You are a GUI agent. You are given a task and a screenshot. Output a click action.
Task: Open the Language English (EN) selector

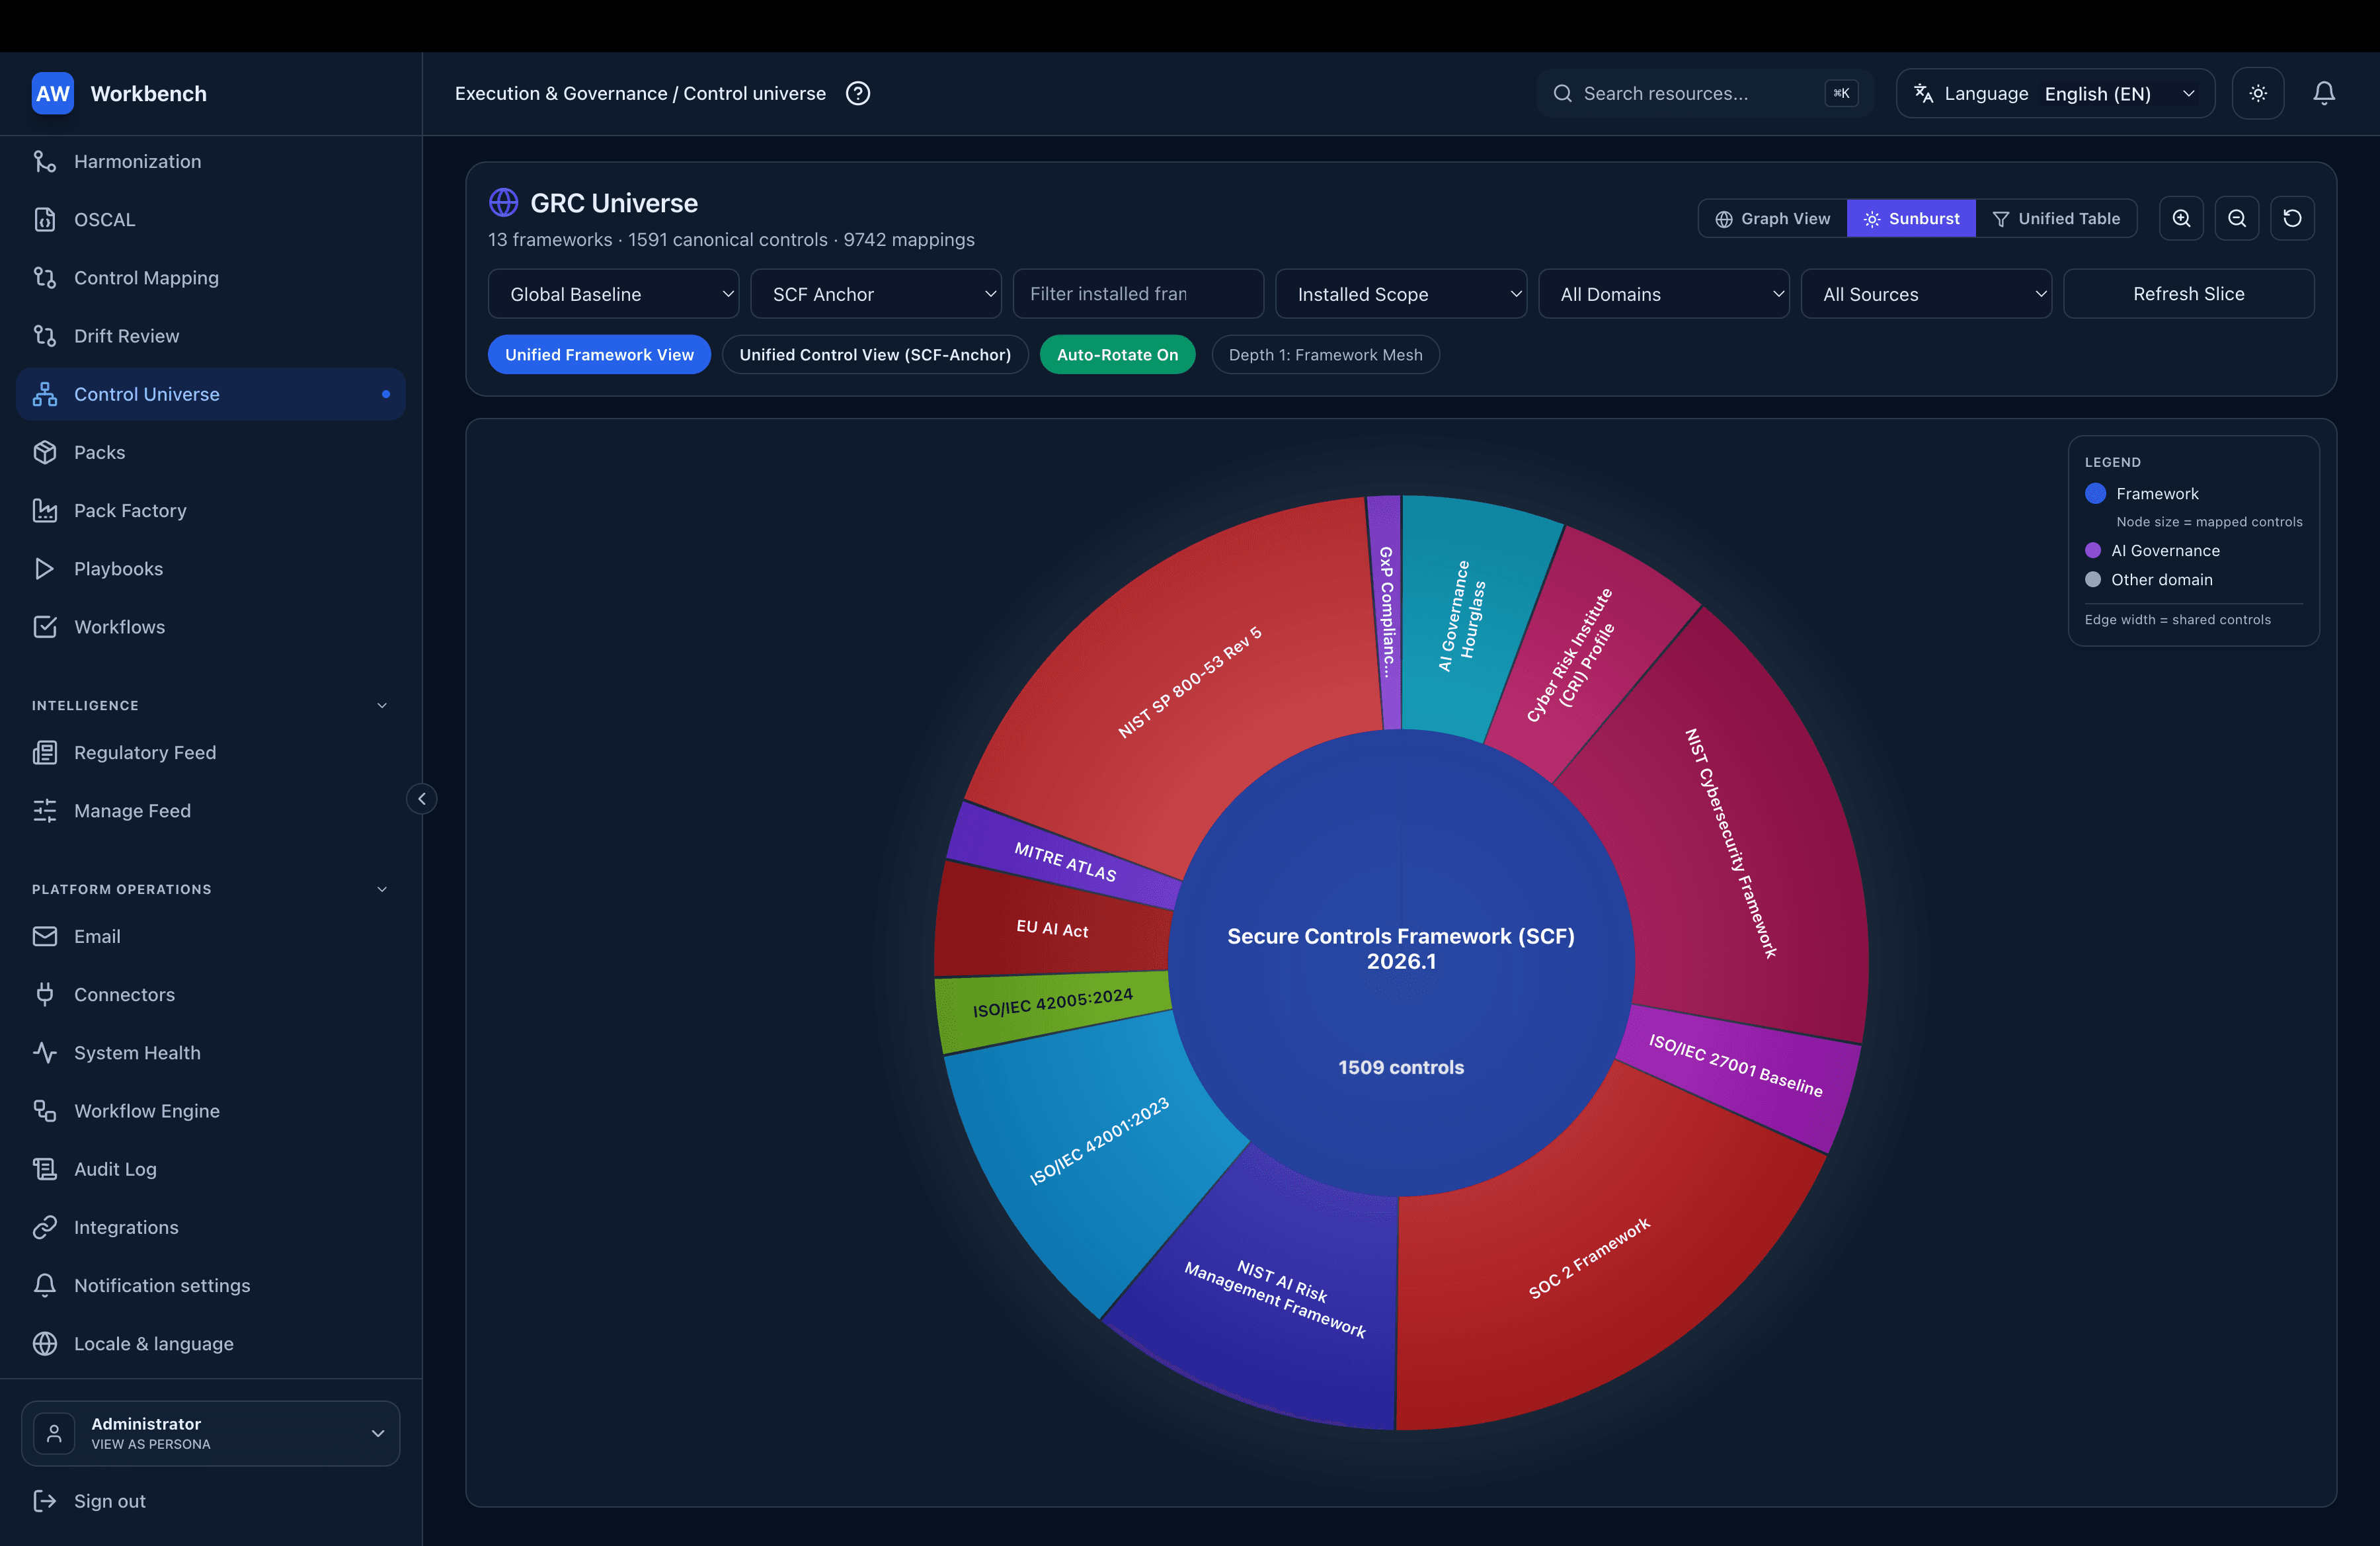2055,93
